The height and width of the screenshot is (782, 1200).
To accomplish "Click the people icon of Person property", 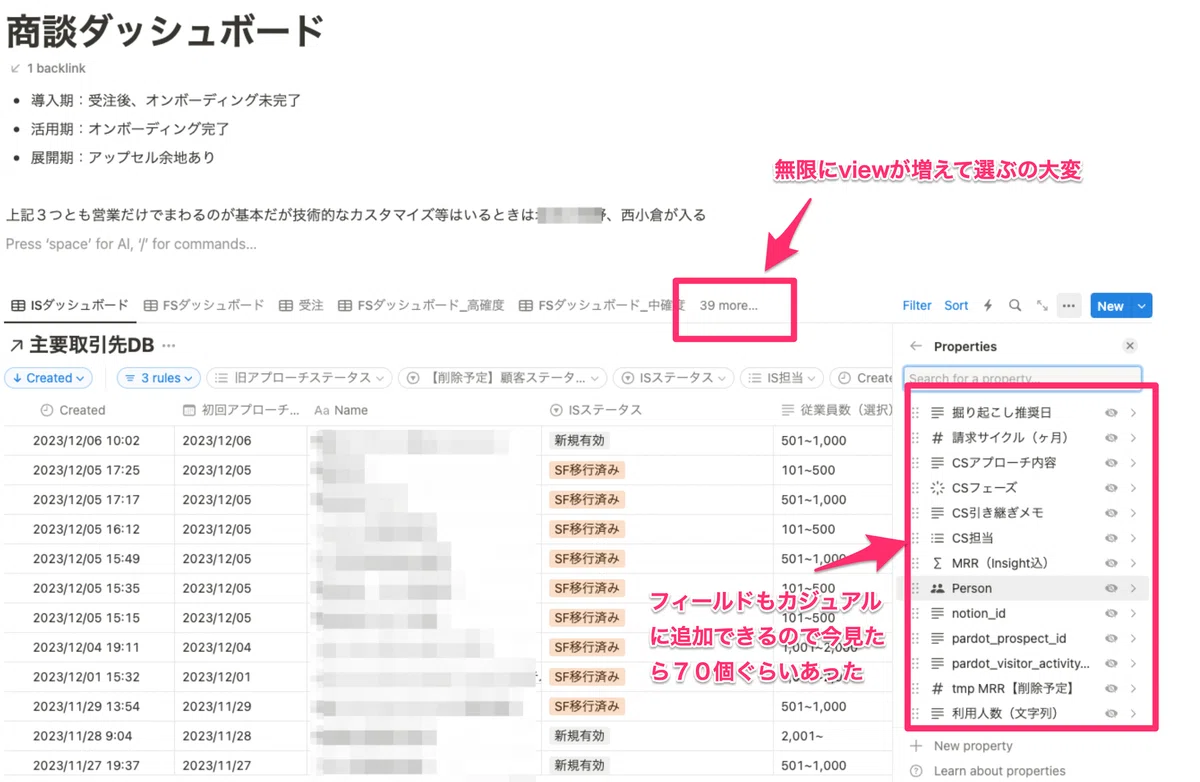I will (x=937, y=588).
